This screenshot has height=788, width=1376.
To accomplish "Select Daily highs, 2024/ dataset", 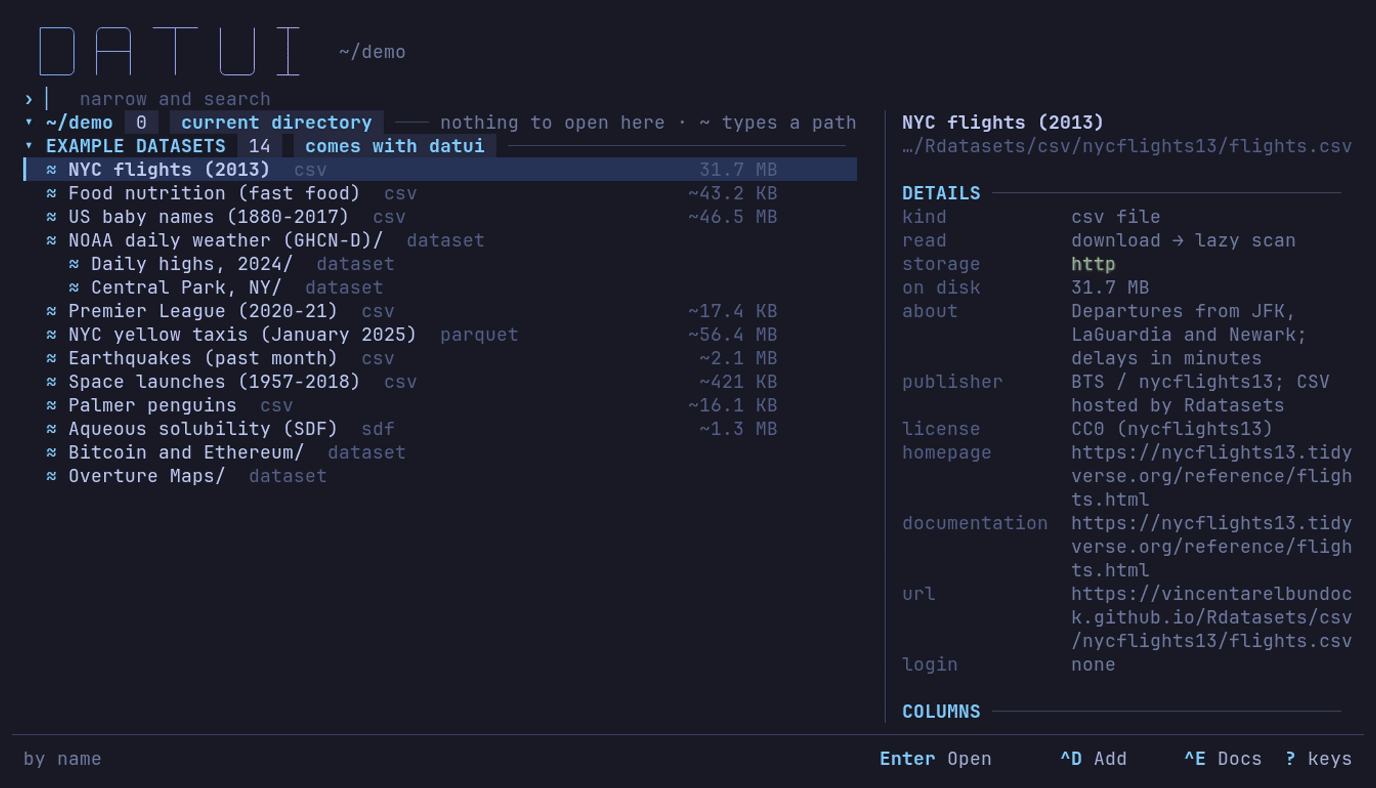I will 440,264.
